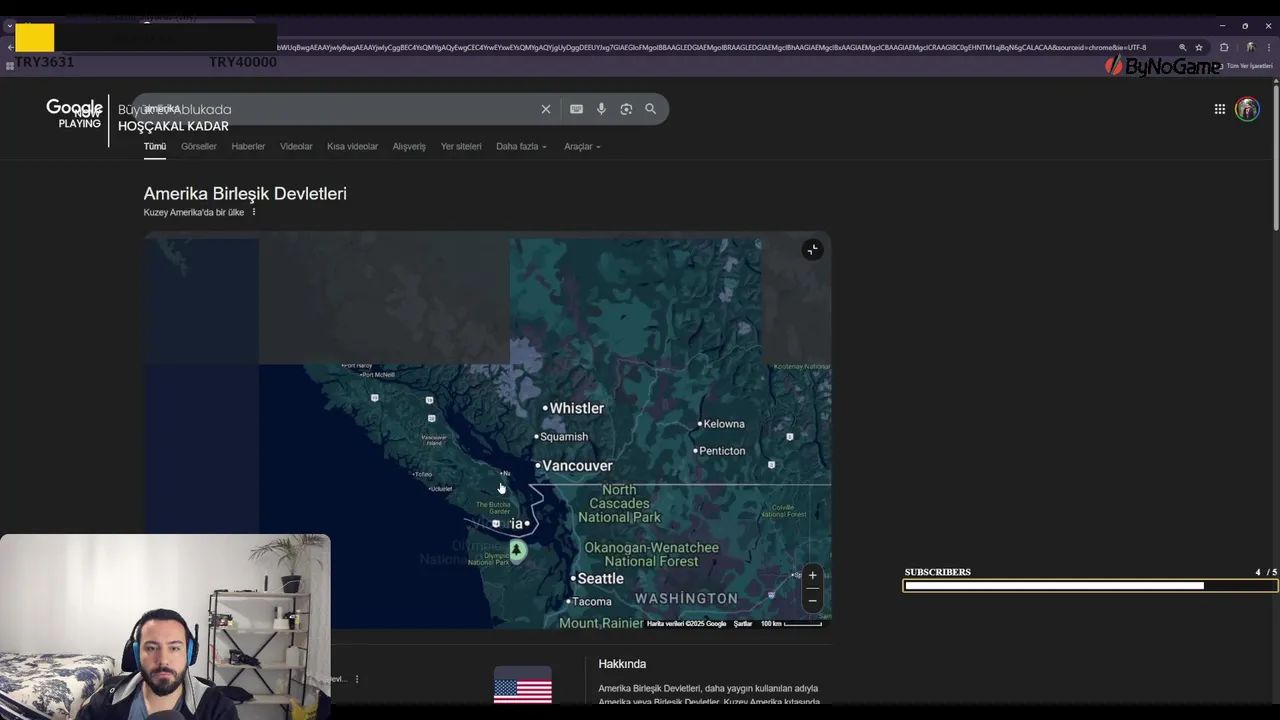Click Whistler label on the map
The height and width of the screenshot is (720, 1280).
tap(576, 408)
